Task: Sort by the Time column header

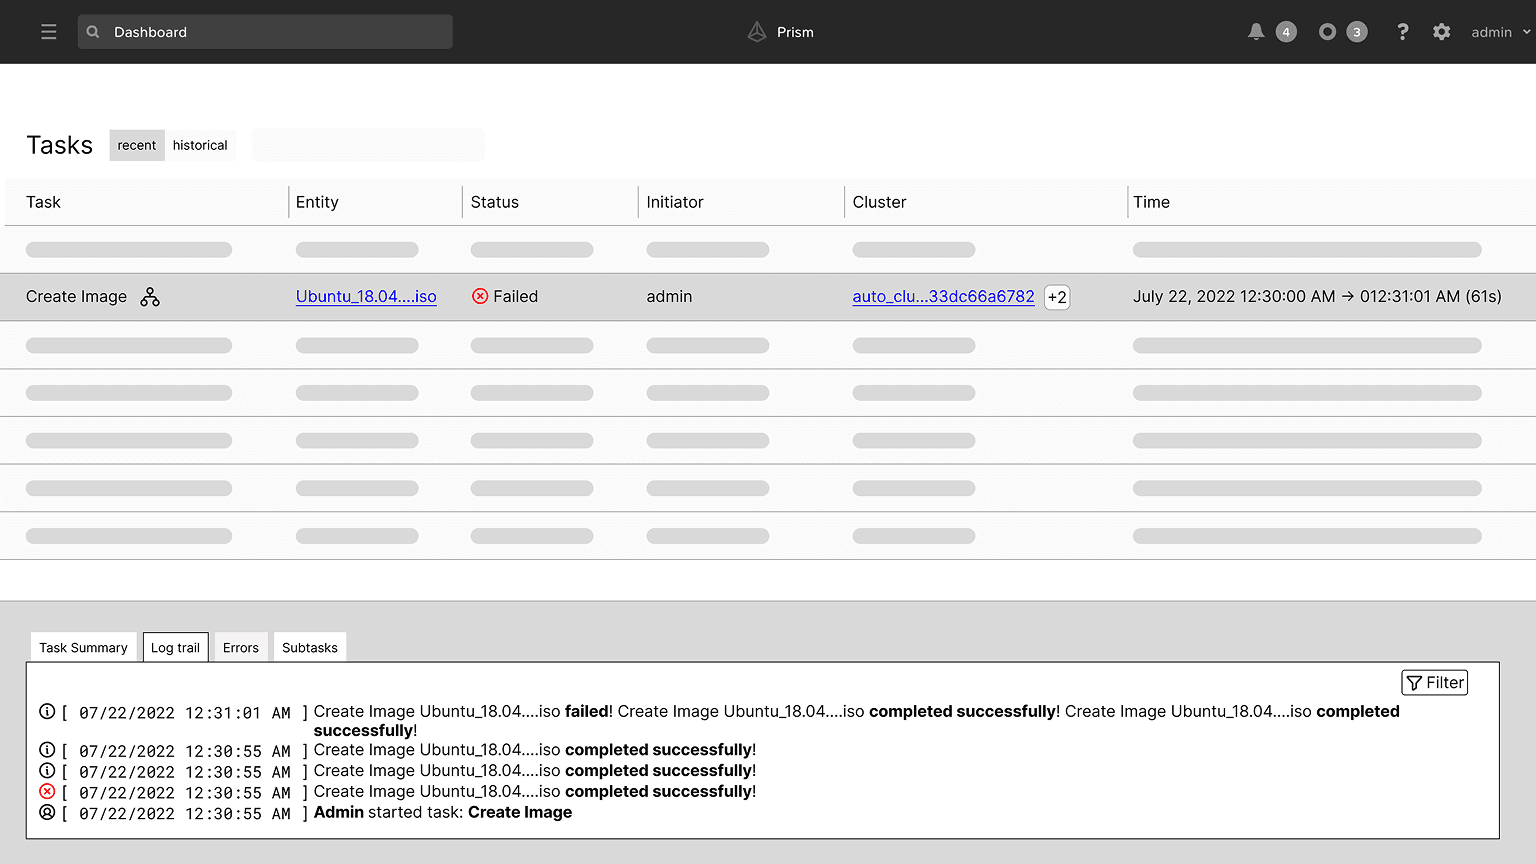Action: 1151,202
